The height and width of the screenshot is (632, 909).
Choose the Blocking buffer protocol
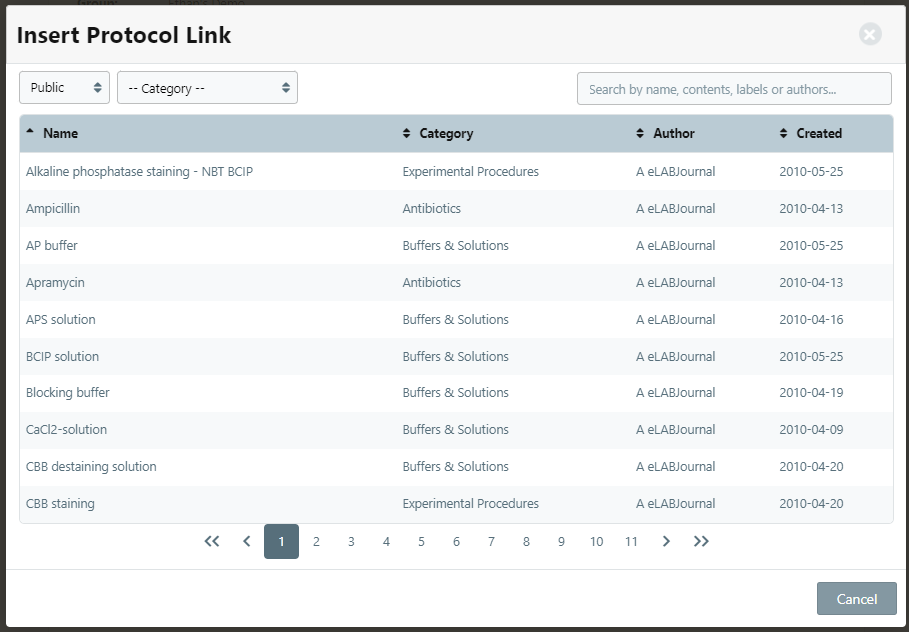68,393
